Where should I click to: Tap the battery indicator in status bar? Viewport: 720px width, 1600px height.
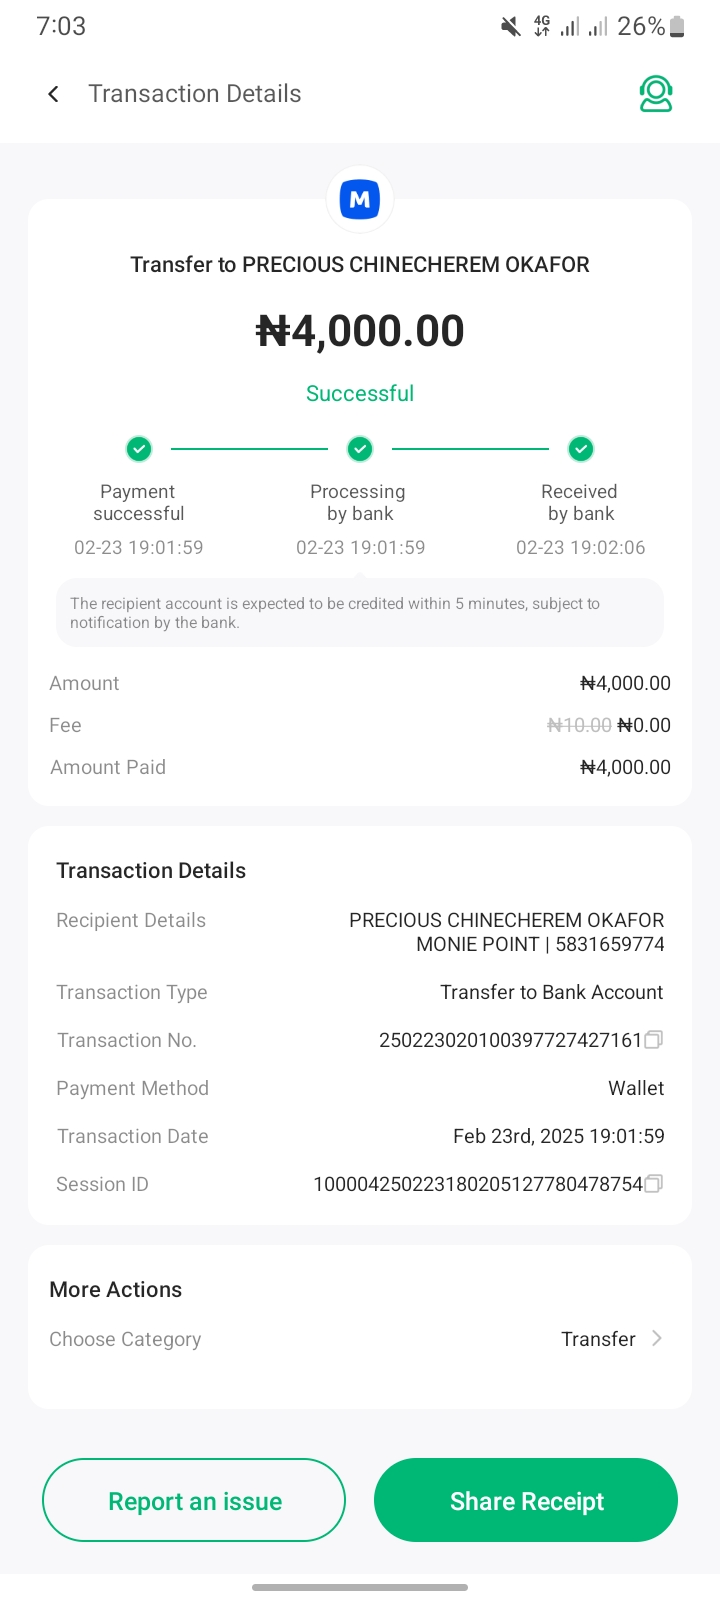click(x=677, y=27)
